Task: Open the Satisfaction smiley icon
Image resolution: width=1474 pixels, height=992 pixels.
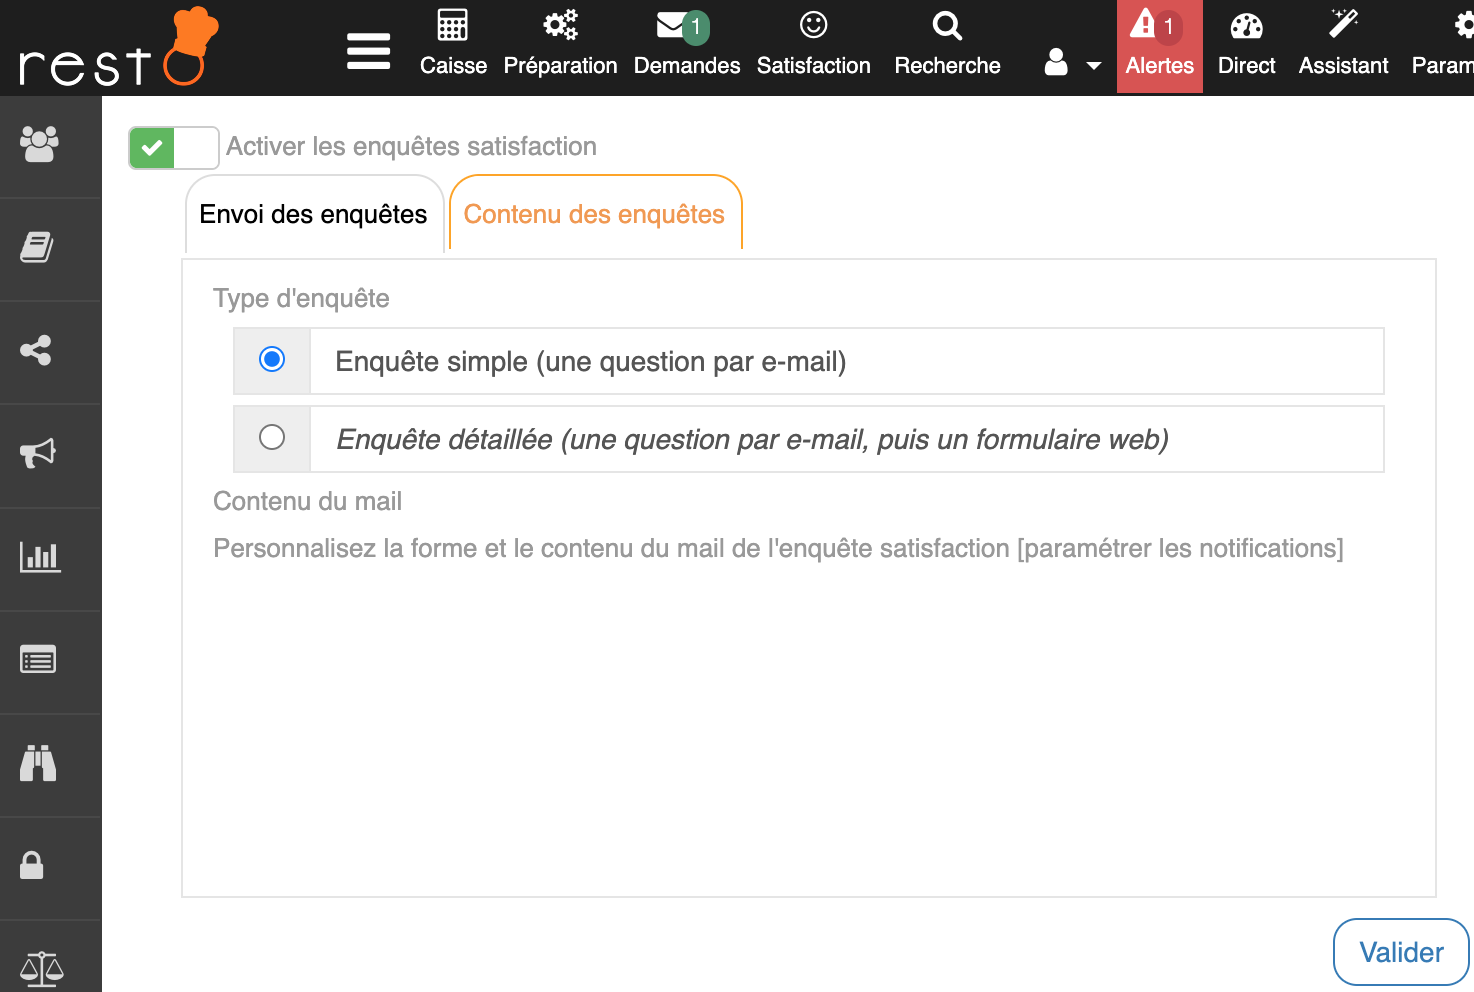Action: tap(813, 26)
